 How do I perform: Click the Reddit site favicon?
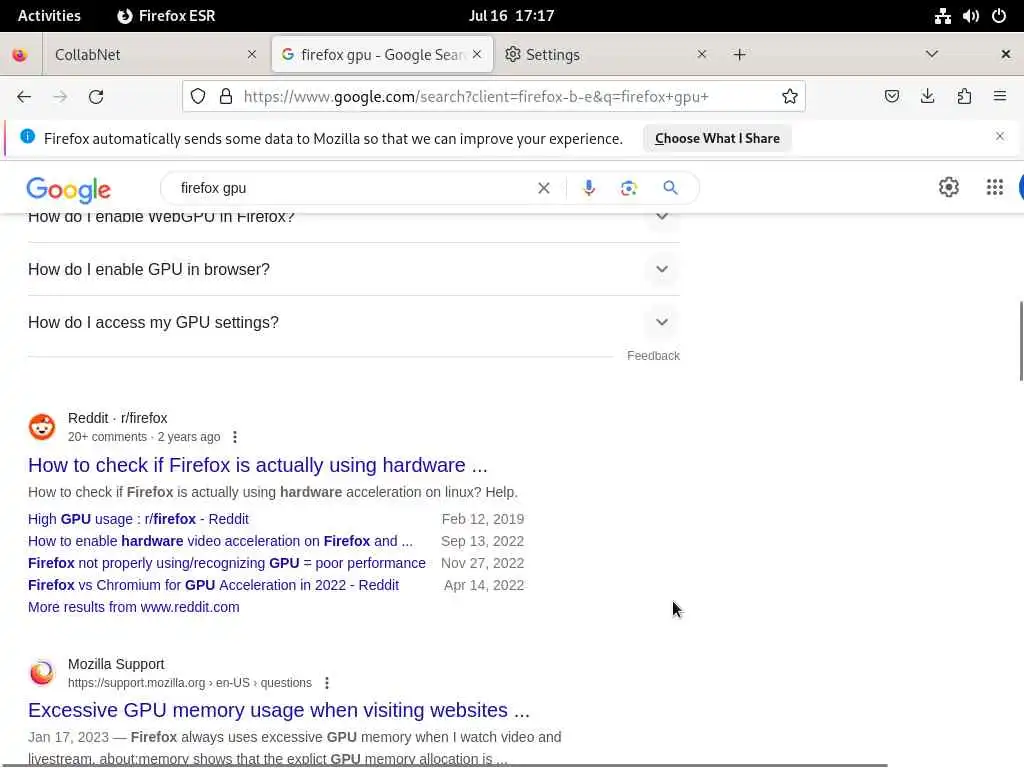click(x=42, y=427)
